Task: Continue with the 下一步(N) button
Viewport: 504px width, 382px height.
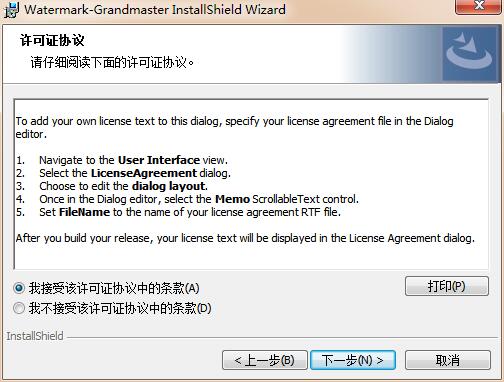Action: pyautogui.click(x=353, y=360)
